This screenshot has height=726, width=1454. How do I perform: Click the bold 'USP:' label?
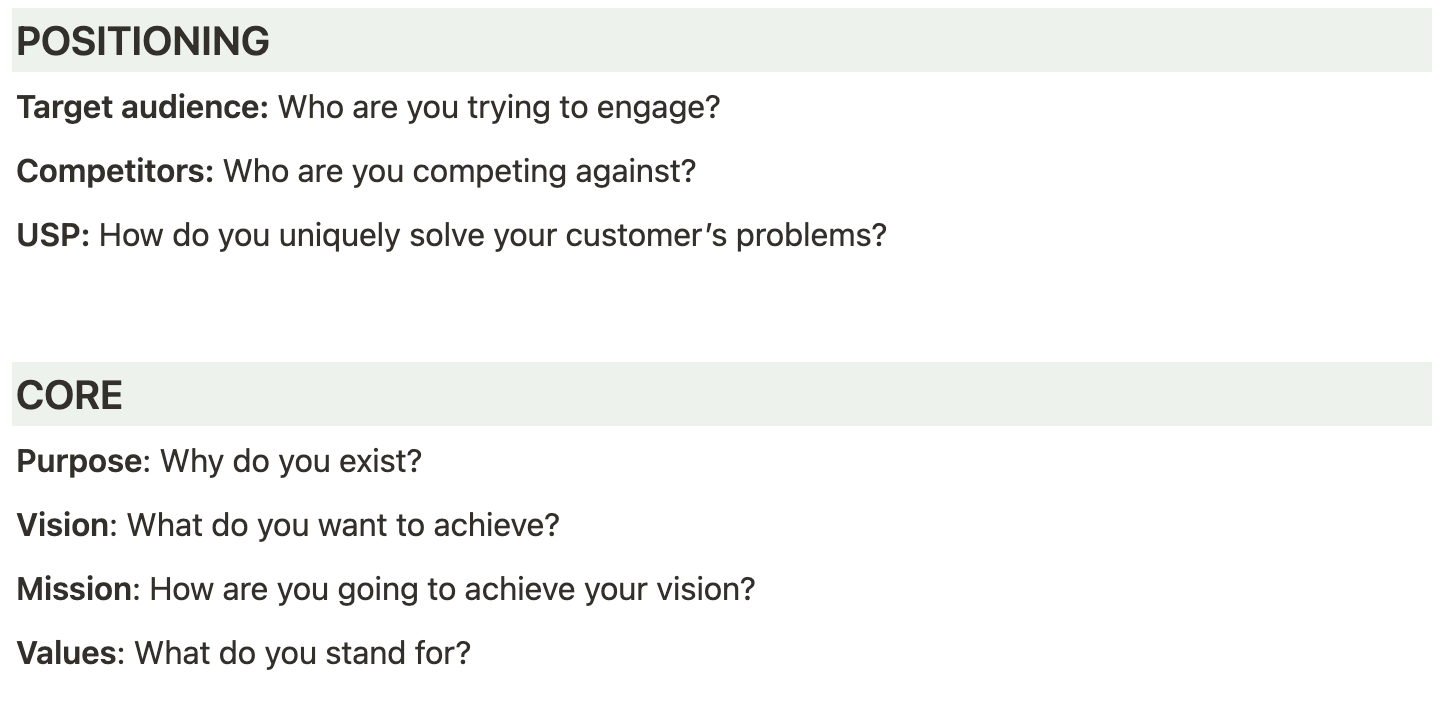[x=54, y=235]
